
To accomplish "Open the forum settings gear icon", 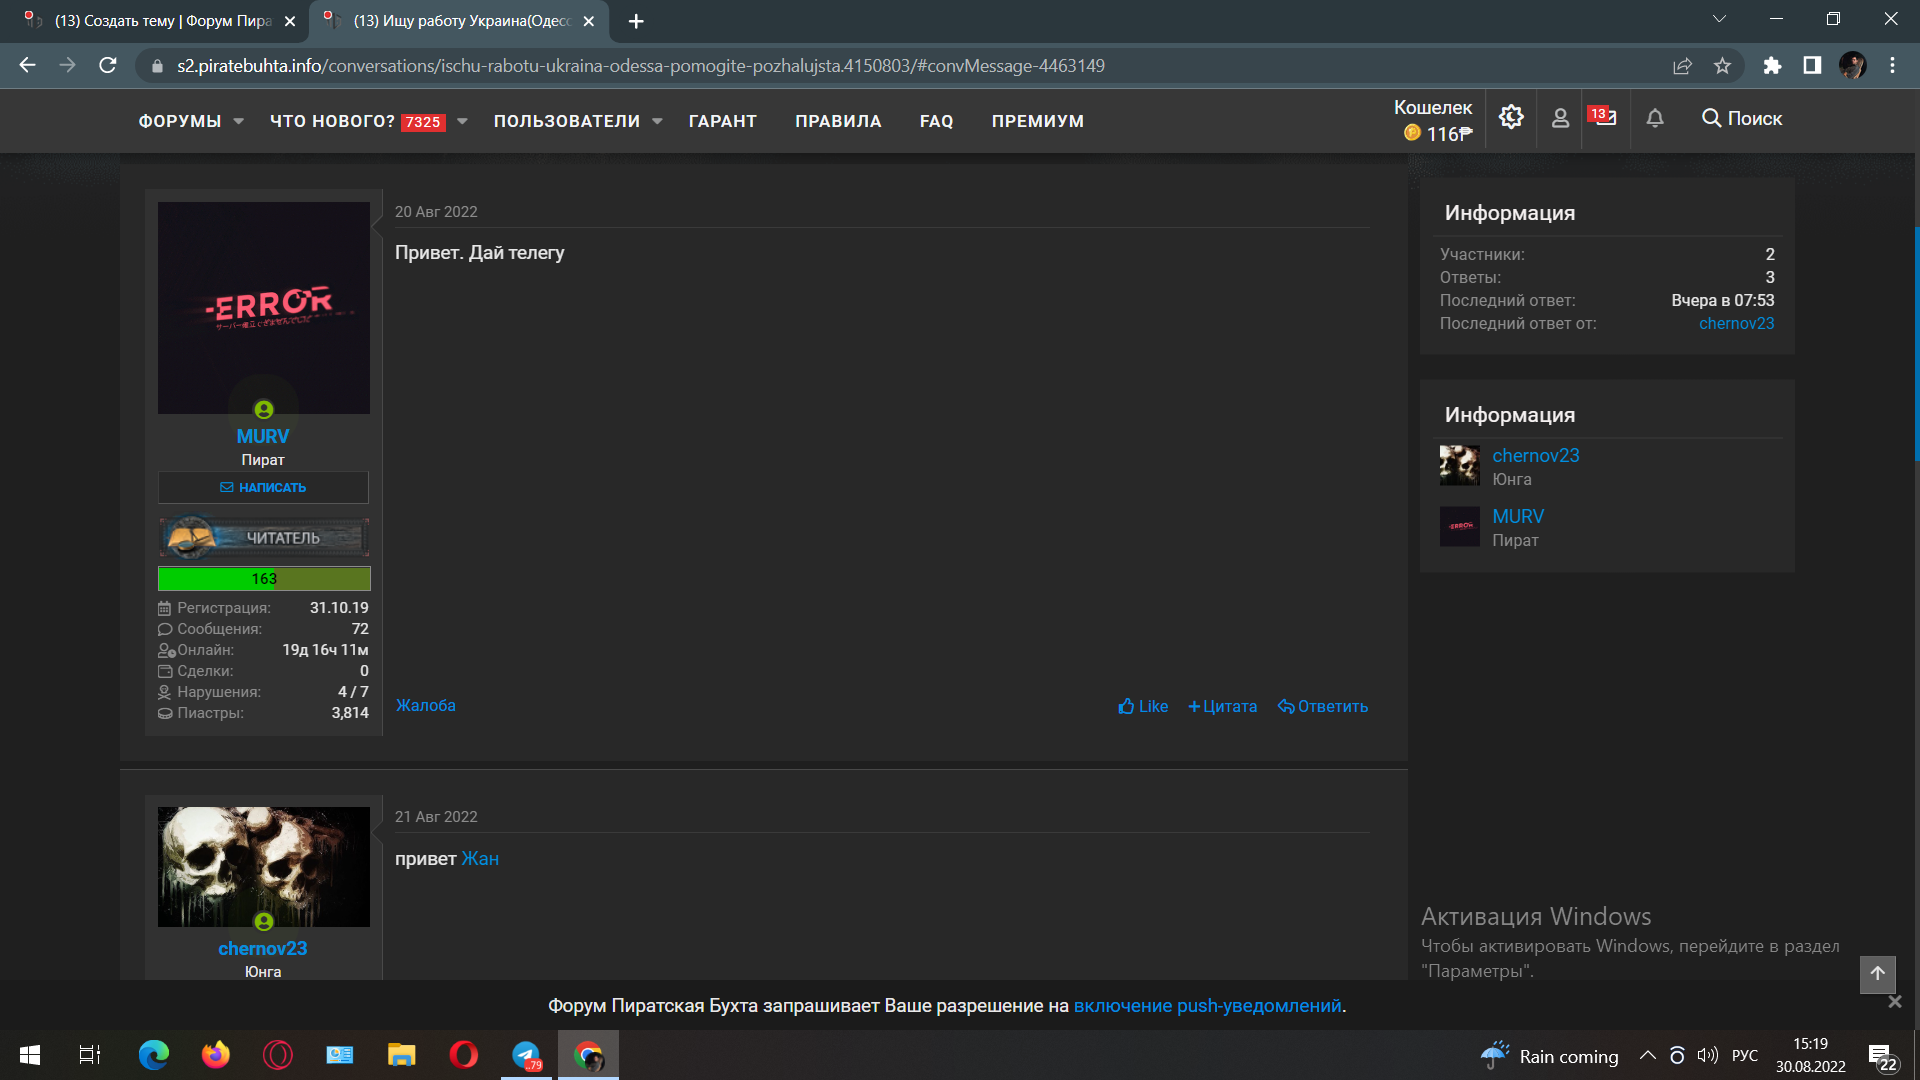I will [x=1511, y=118].
